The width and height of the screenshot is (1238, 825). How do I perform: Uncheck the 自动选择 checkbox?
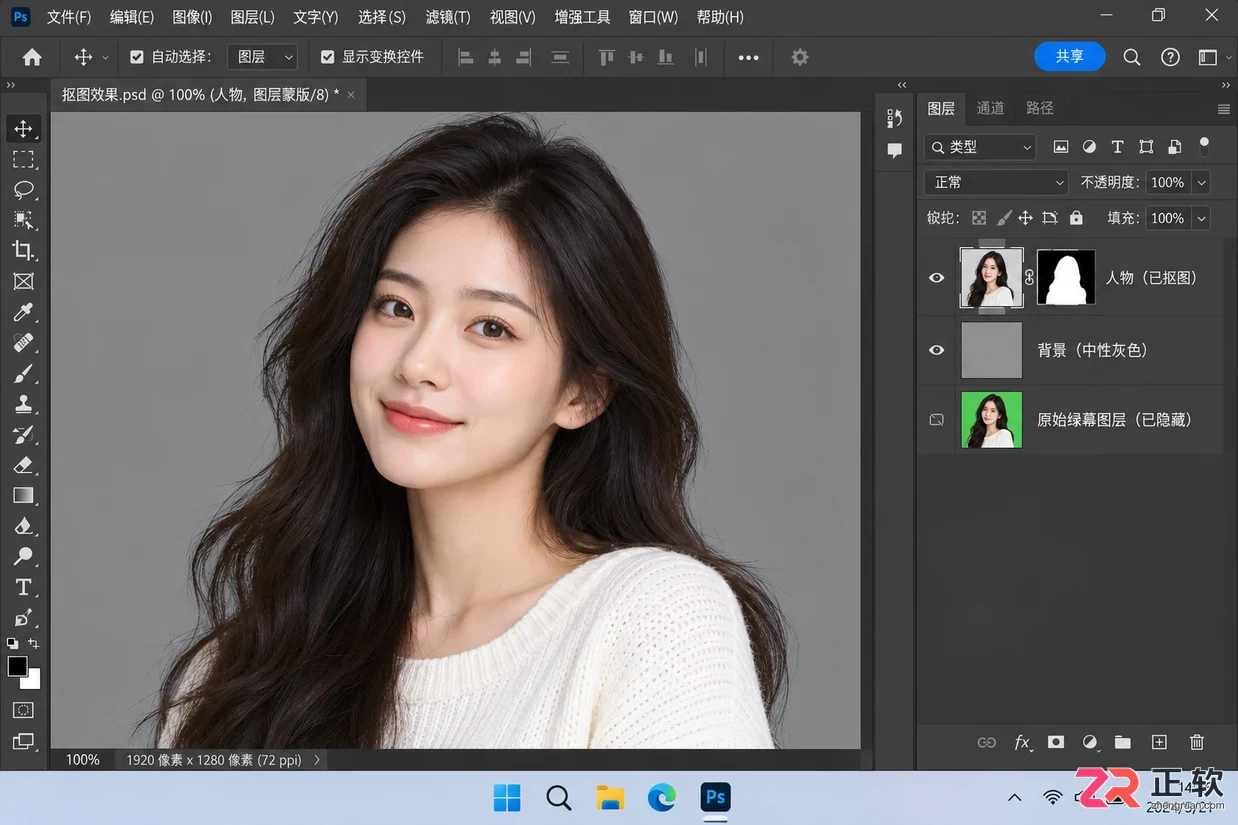(x=137, y=57)
